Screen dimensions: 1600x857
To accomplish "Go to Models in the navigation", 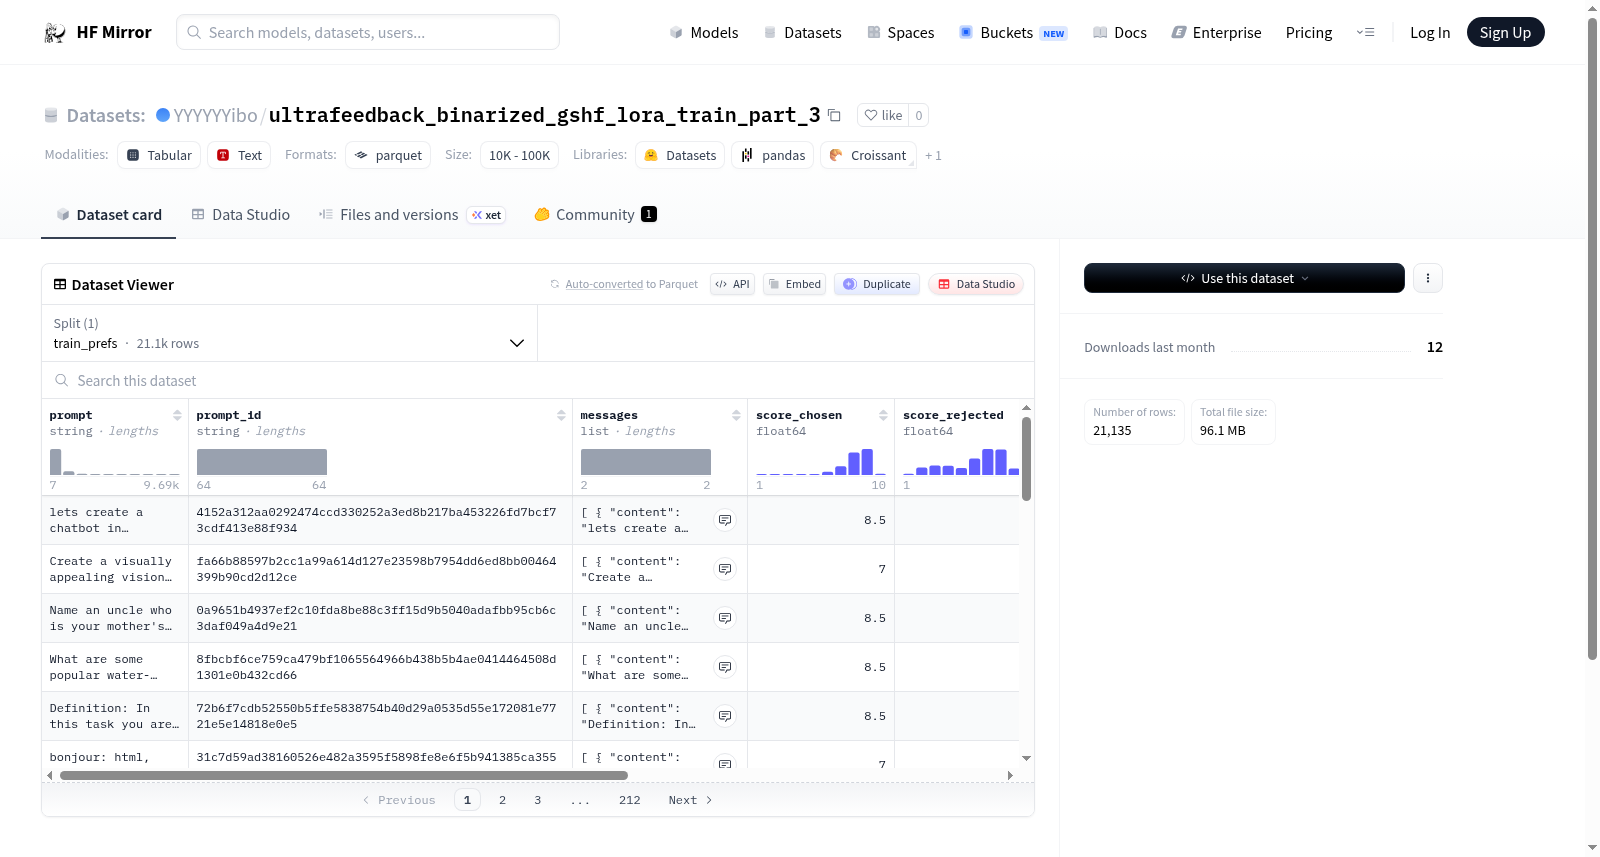I will (704, 33).
